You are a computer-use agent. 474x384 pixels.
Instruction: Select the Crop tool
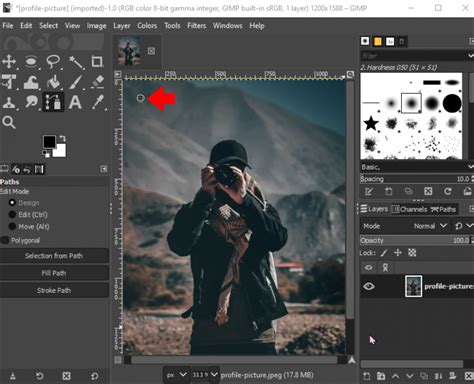97,62
